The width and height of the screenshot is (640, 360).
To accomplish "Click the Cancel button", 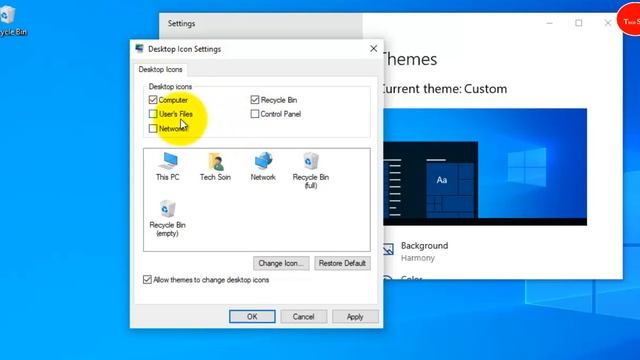I will click(303, 317).
